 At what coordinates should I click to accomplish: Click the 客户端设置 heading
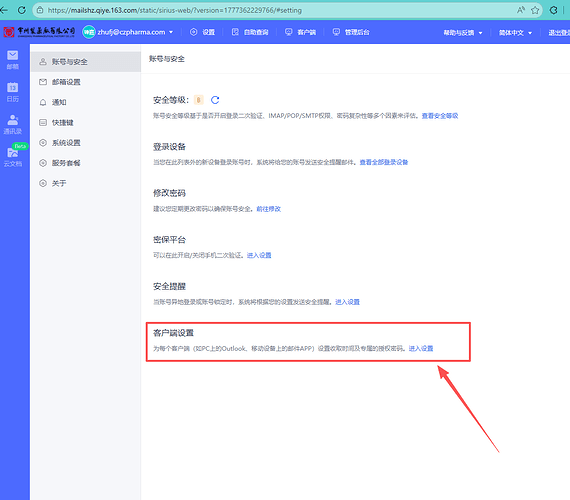pyautogui.click(x=173, y=333)
